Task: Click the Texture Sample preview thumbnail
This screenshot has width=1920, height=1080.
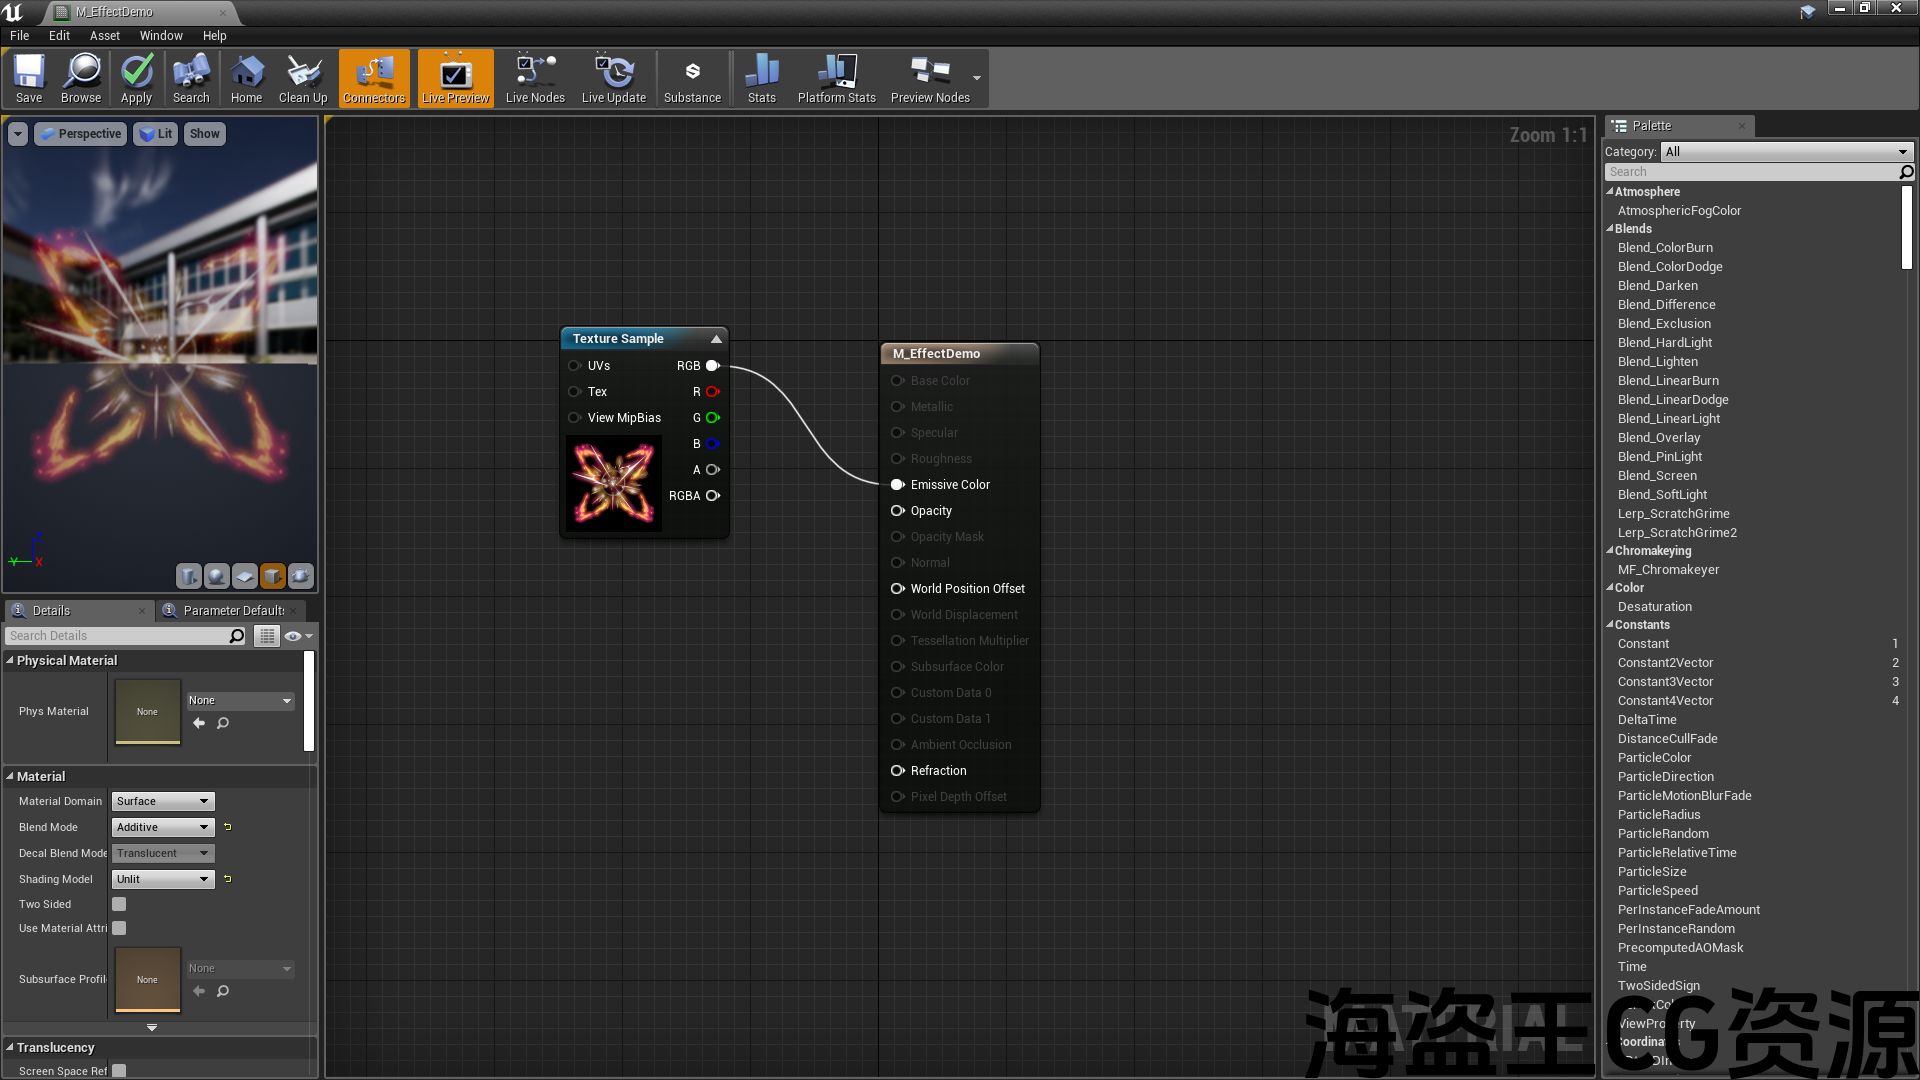Action: coord(614,484)
